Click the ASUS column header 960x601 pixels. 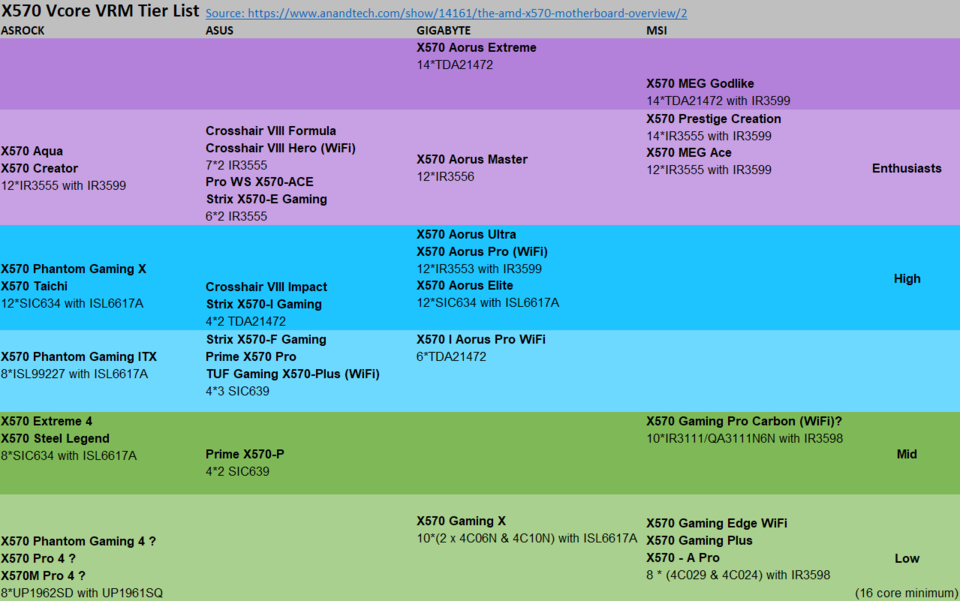[x=219, y=31]
